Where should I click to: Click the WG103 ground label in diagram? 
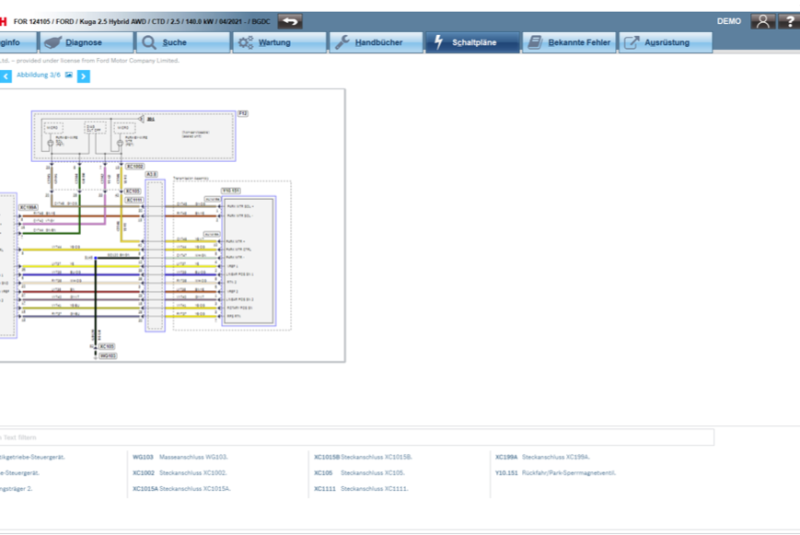[107, 356]
